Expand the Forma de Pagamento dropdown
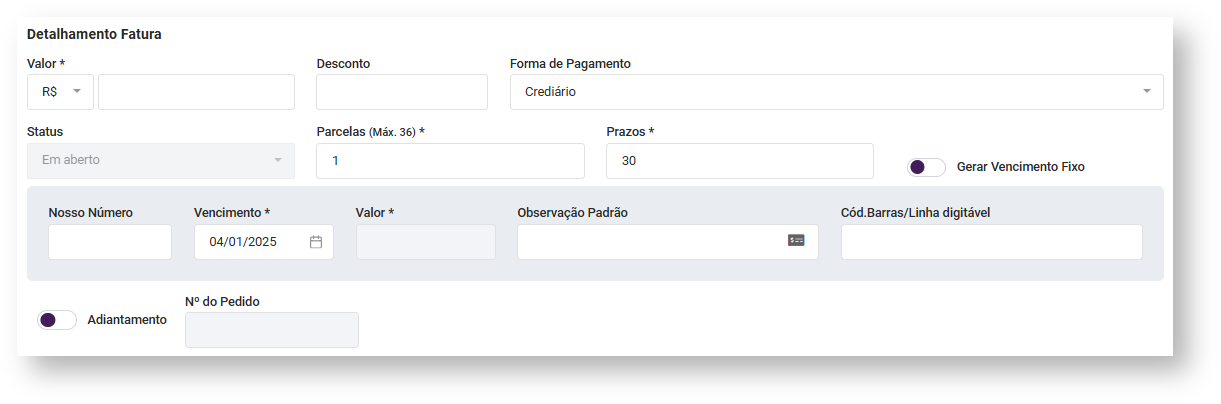Image resolution: width=1221 pixels, height=404 pixels. 1147,92
